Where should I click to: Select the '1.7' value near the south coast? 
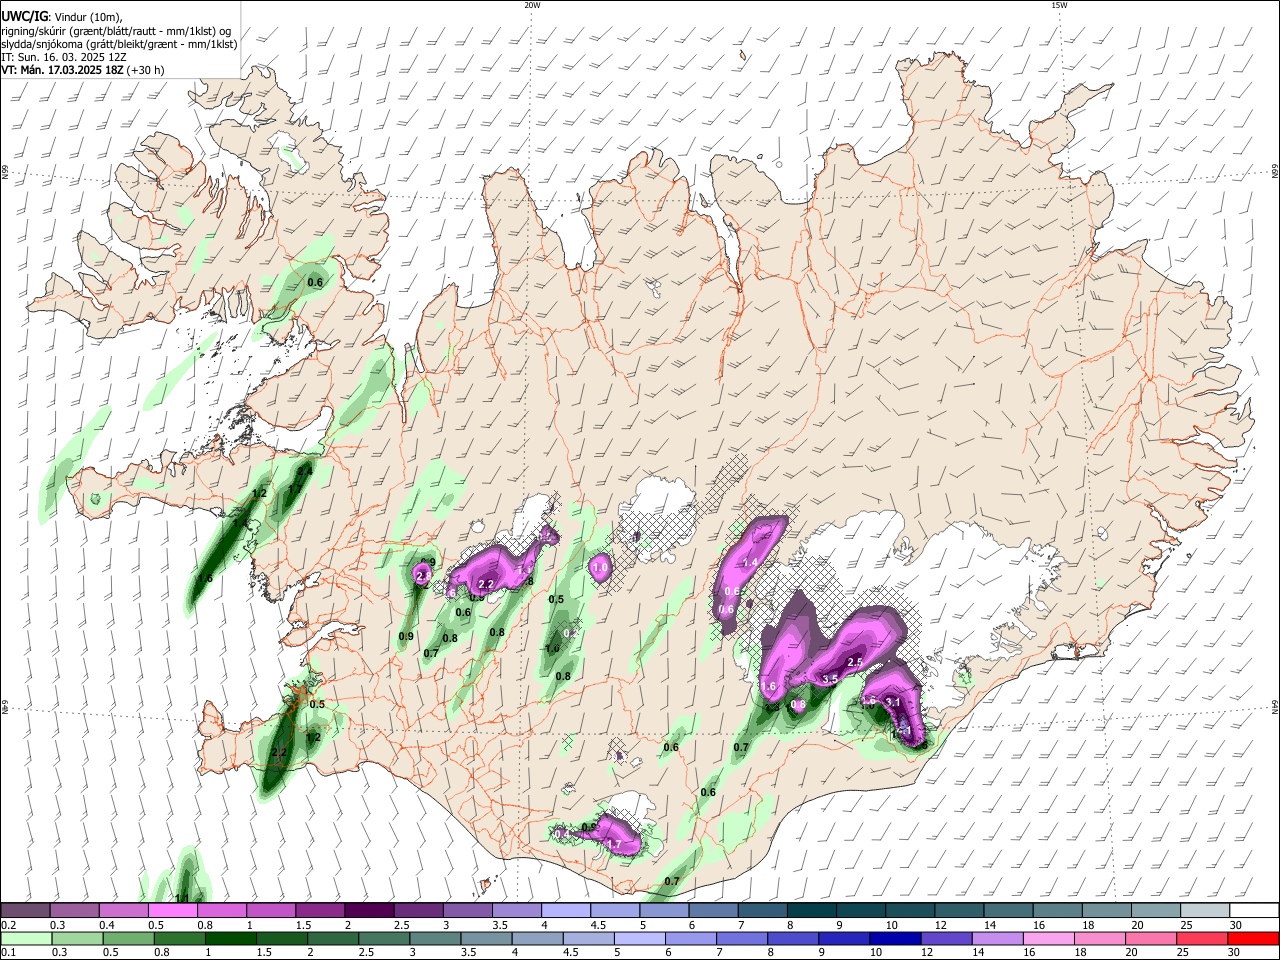[615, 845]
